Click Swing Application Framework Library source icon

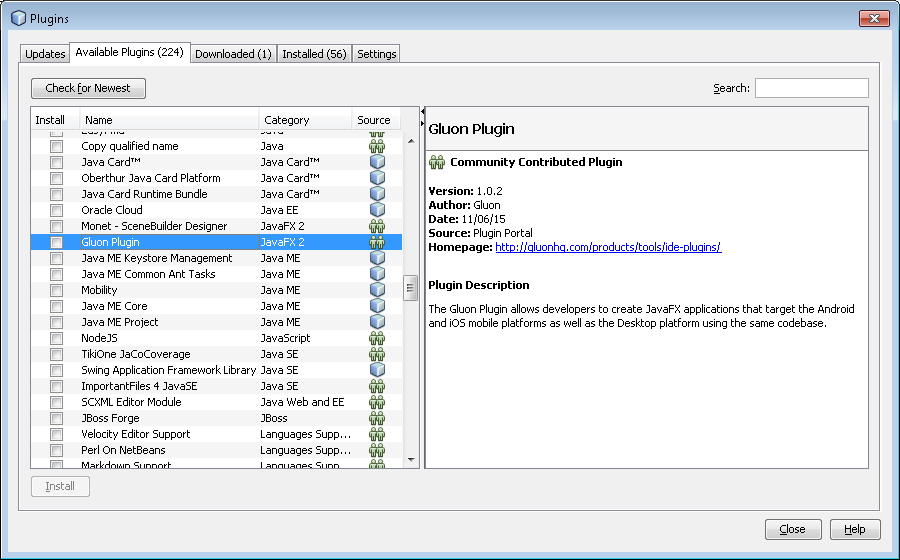pos(377,370)
